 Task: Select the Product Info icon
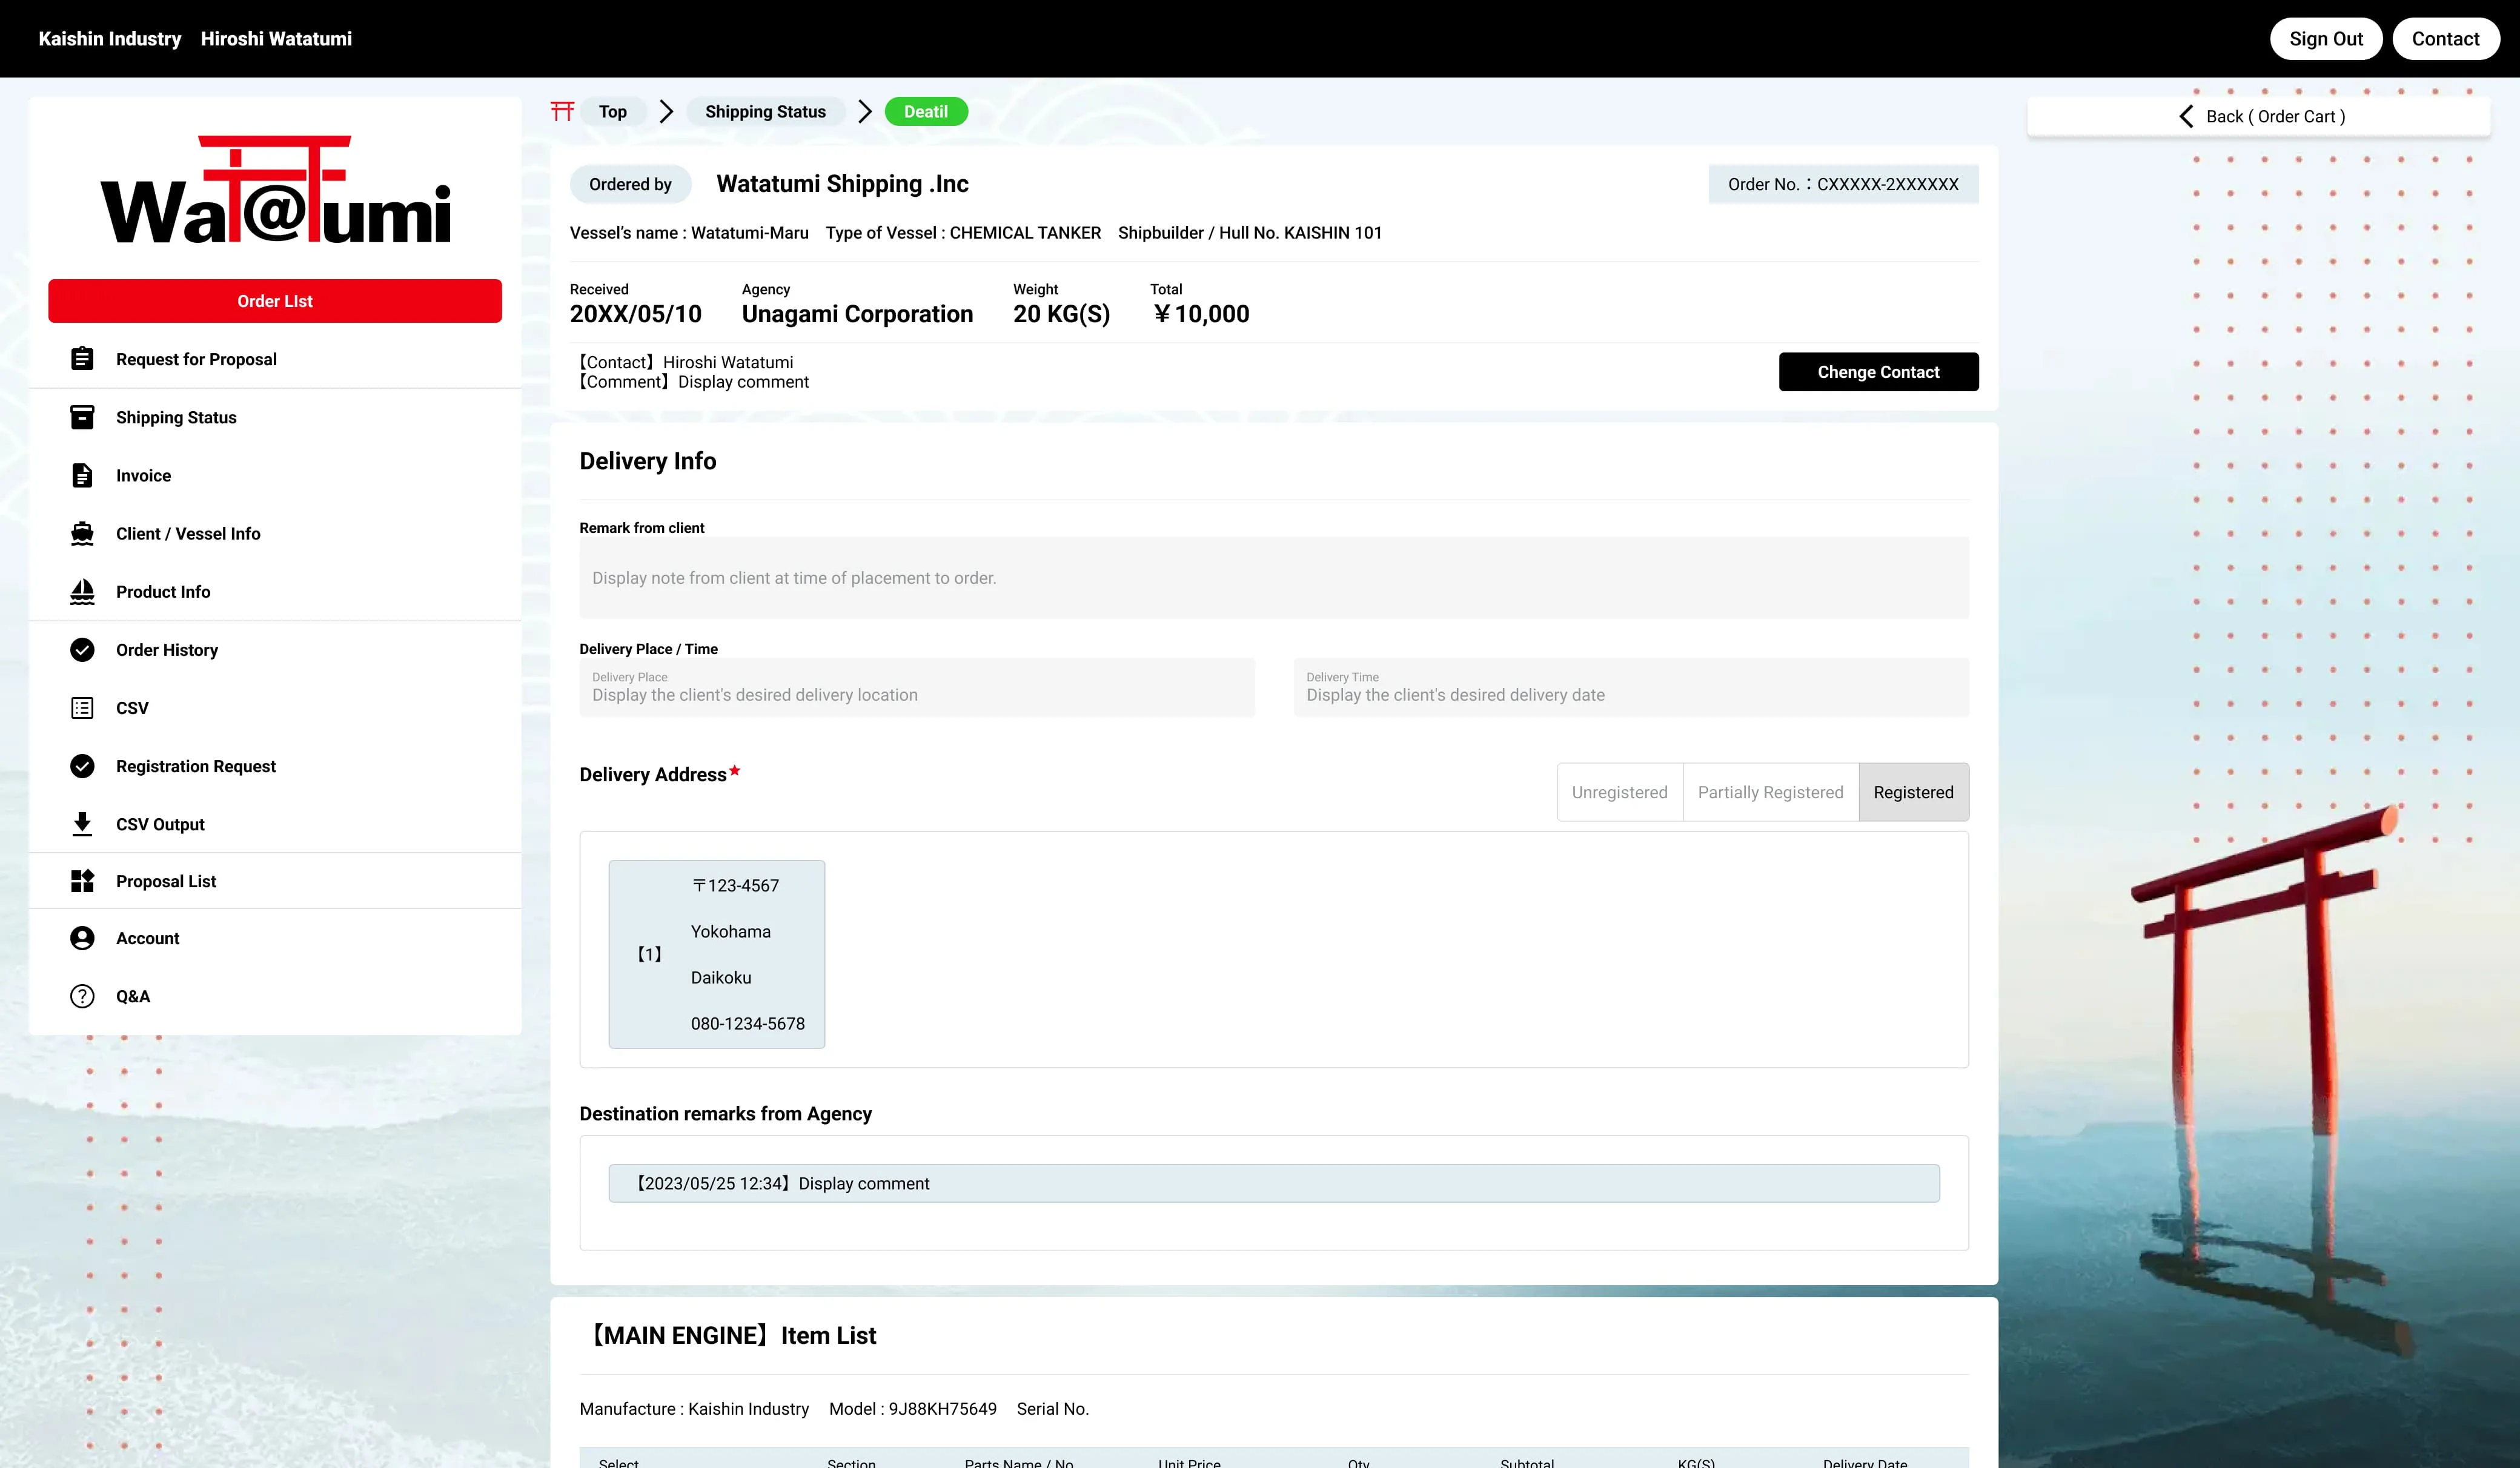(x=82, y=591)
